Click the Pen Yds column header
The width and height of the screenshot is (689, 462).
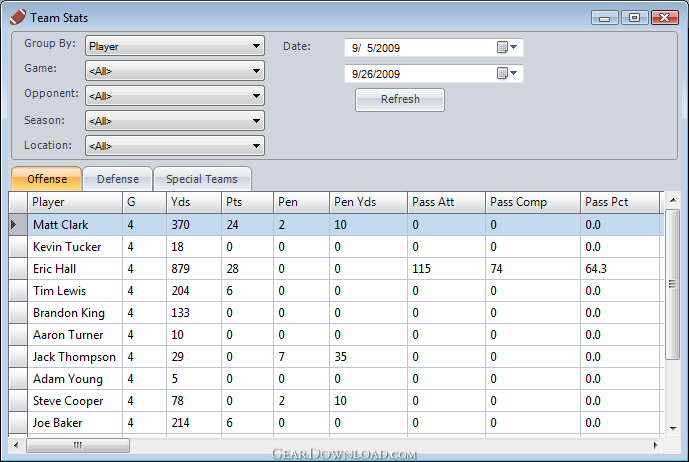[x=368, y=202]
